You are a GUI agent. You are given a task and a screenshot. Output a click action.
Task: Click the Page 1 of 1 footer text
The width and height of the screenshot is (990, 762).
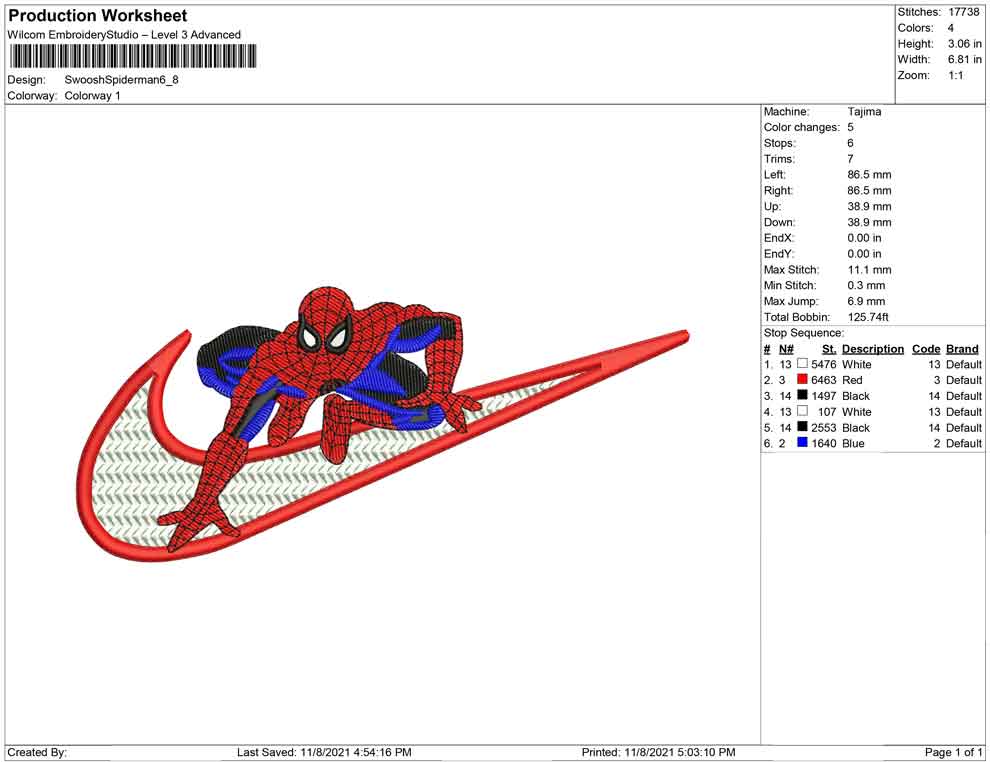tap(953, 752)
